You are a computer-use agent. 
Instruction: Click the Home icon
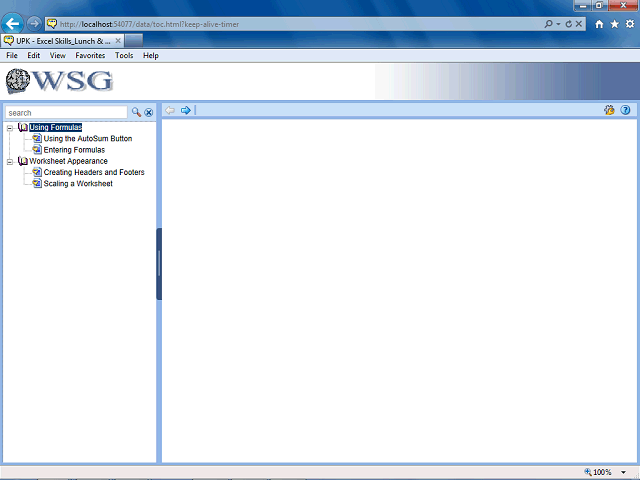599,24
